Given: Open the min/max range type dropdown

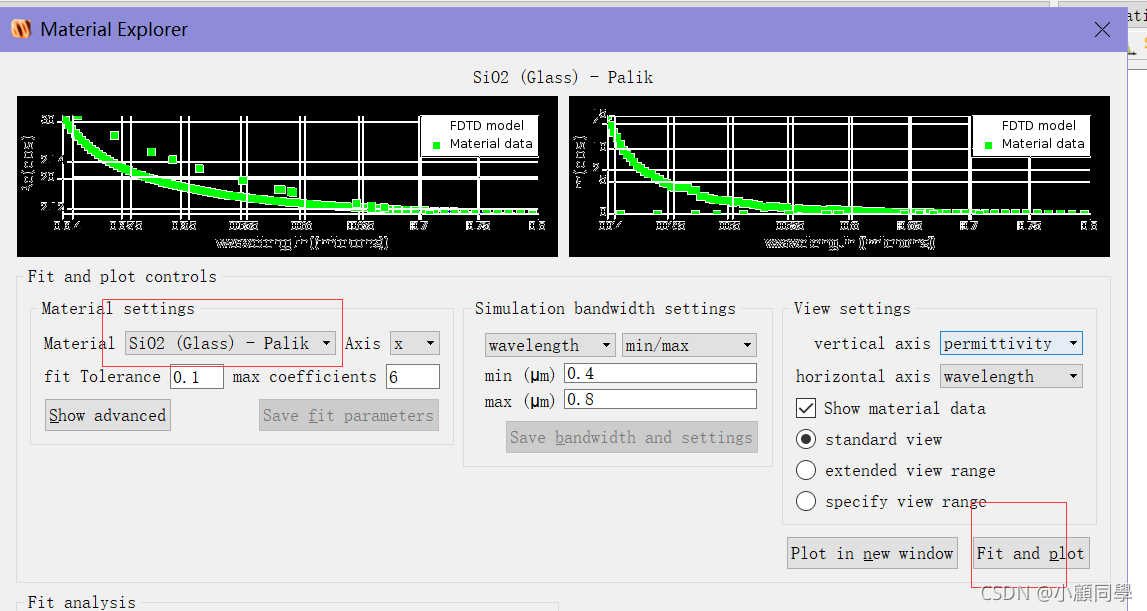Looking at the screenshot, I should [689, 345].
